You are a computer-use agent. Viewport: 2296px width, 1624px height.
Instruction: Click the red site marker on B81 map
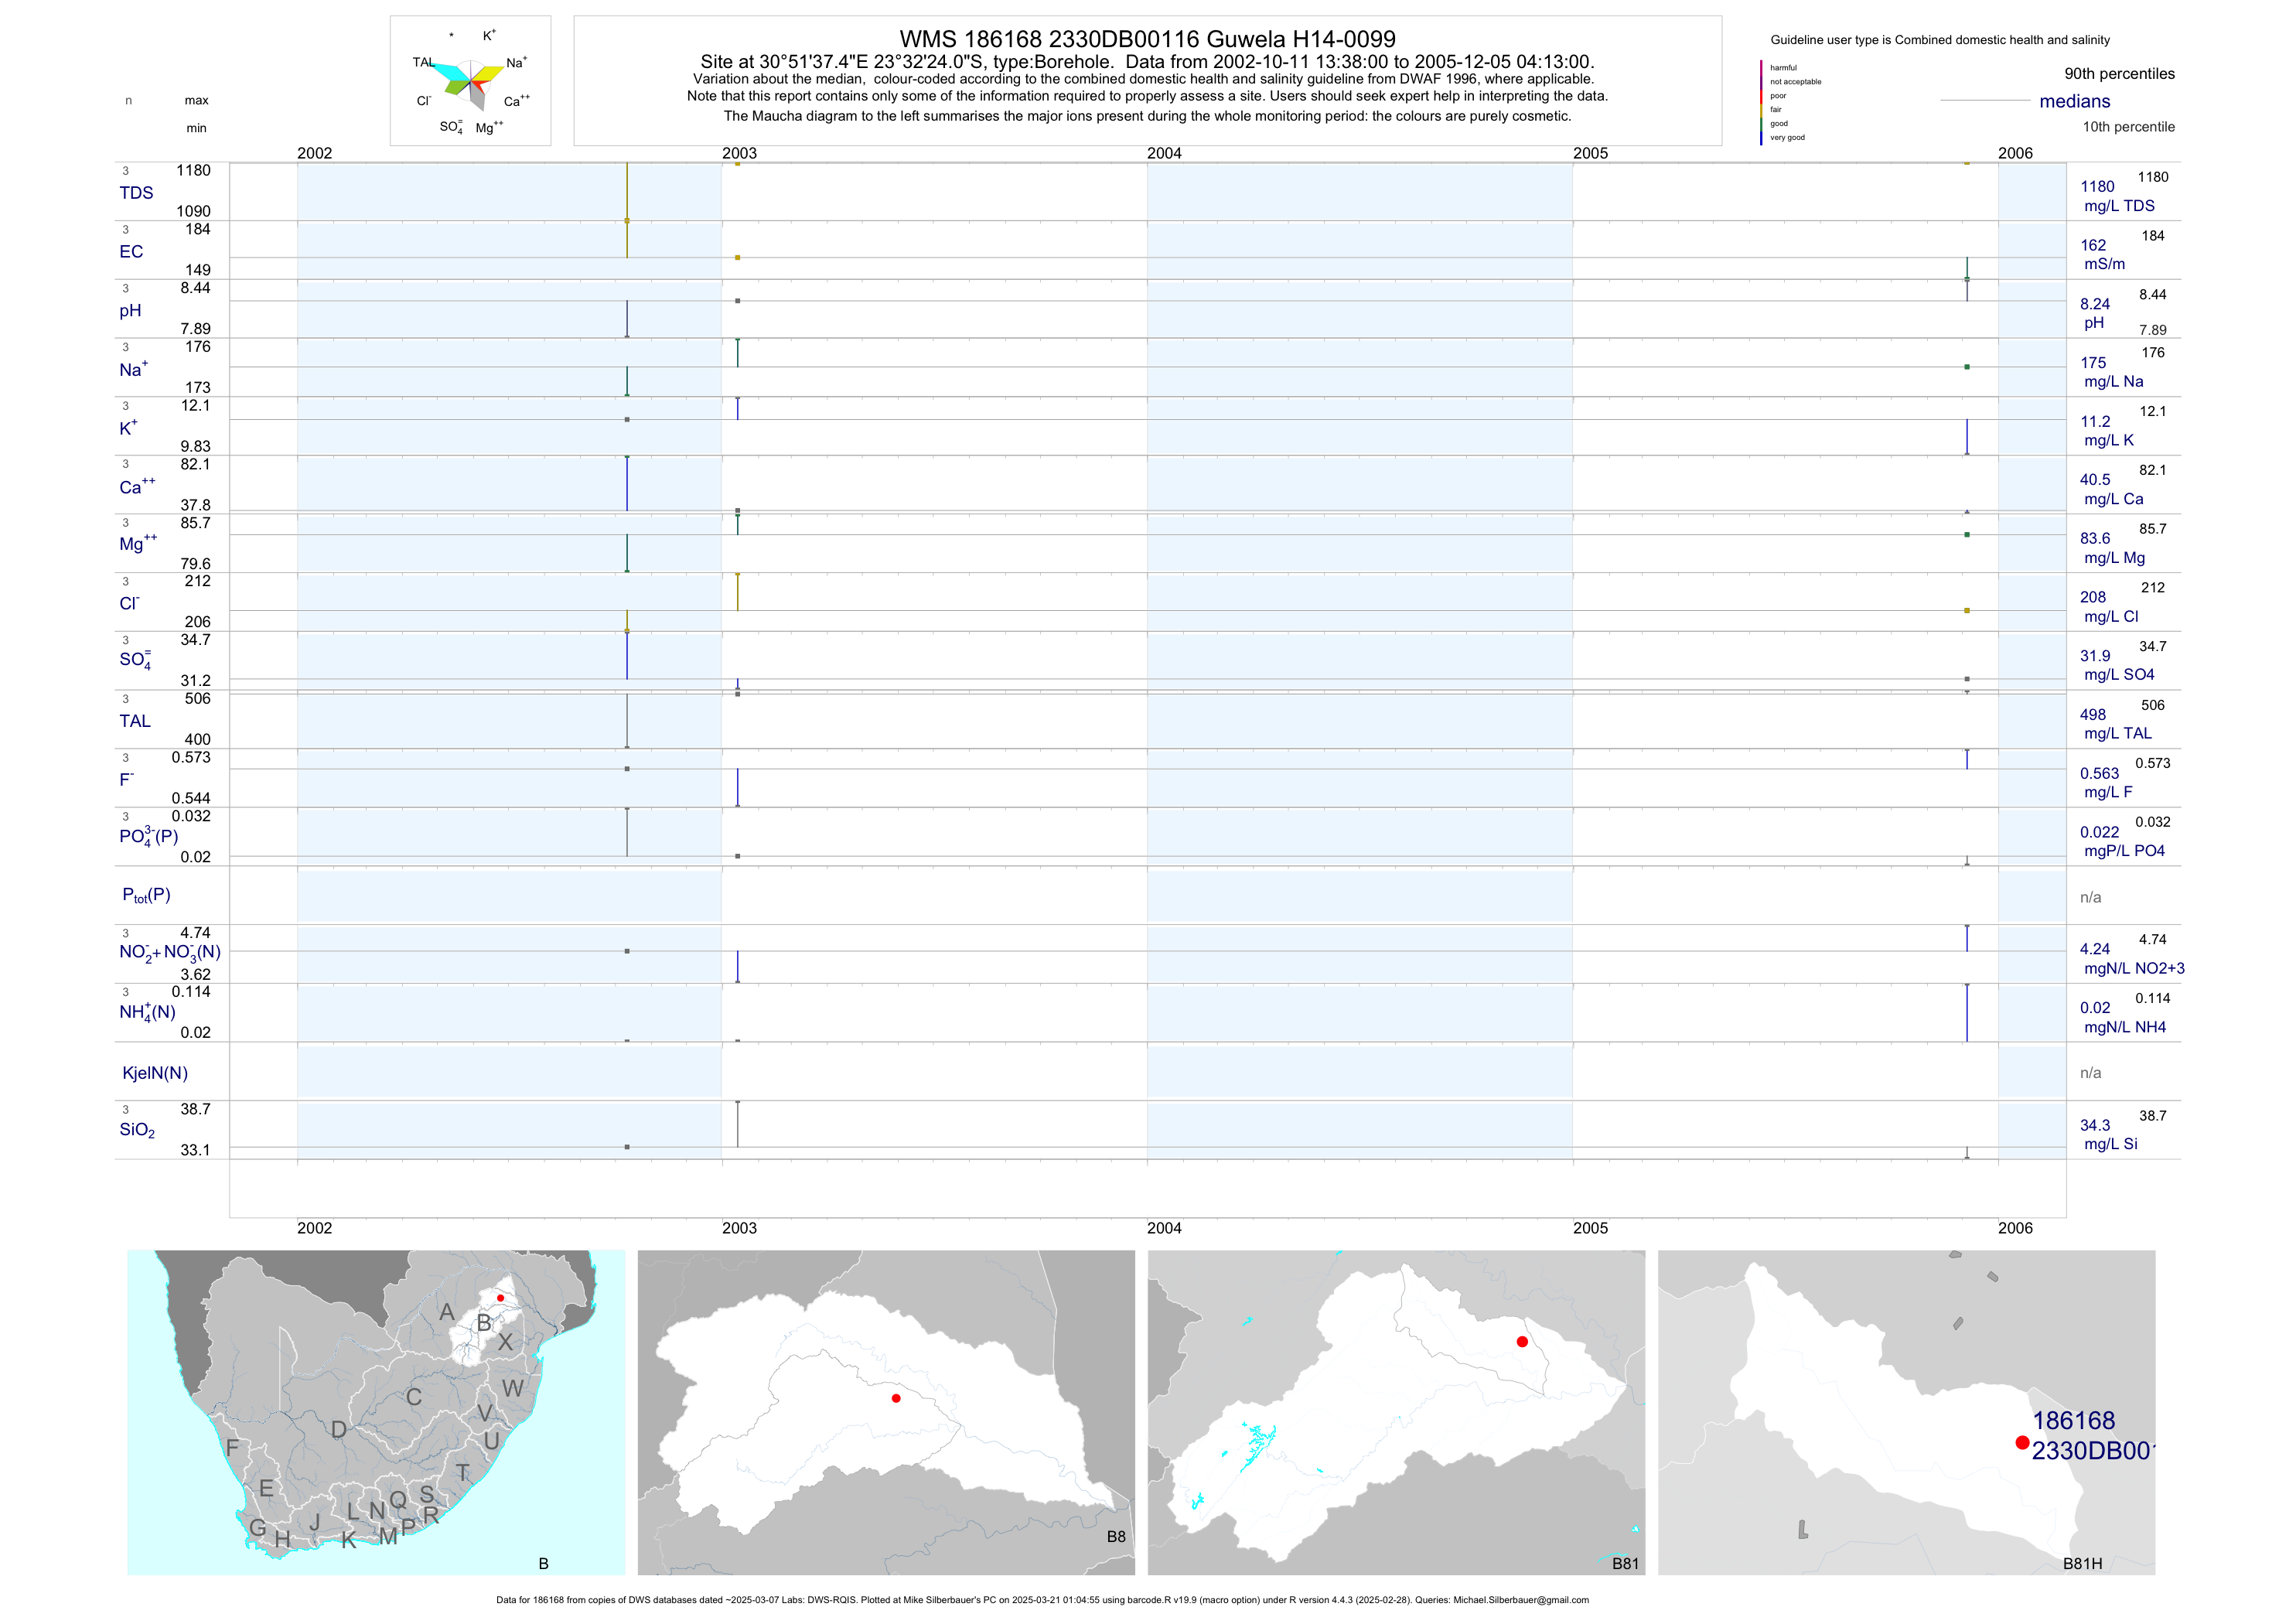click(1522, 1342)
